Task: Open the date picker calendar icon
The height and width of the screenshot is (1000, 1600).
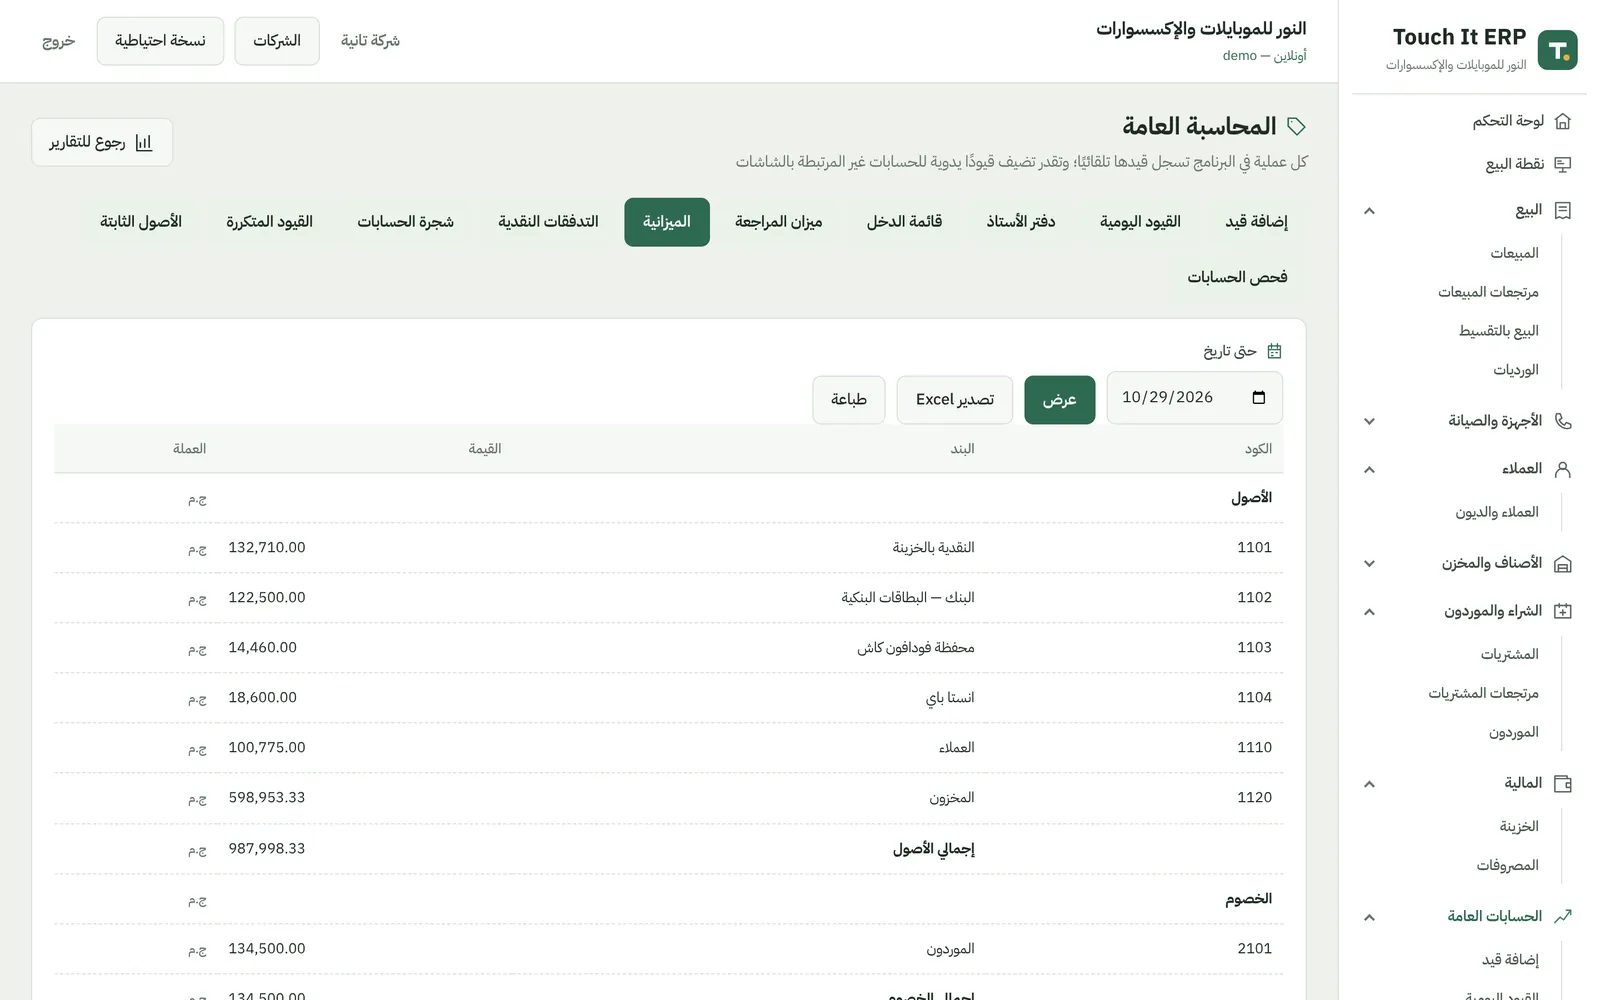Action: tap(1259, 397)
